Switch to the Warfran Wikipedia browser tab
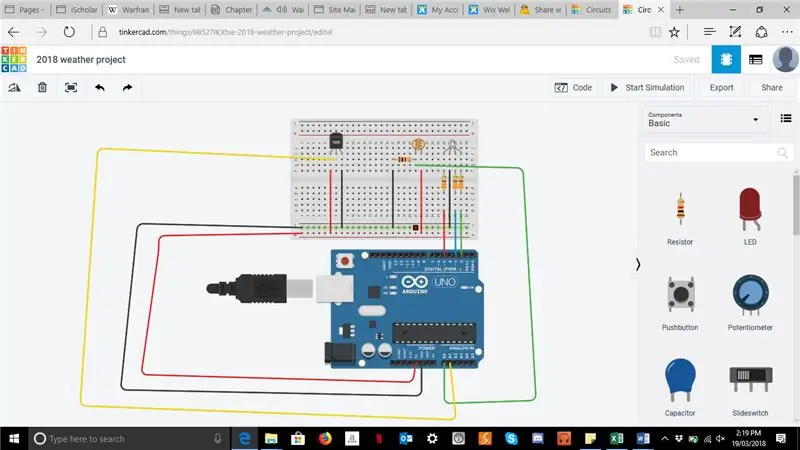The height and width of the screenshot is (450, 800). tap(129, 10)
